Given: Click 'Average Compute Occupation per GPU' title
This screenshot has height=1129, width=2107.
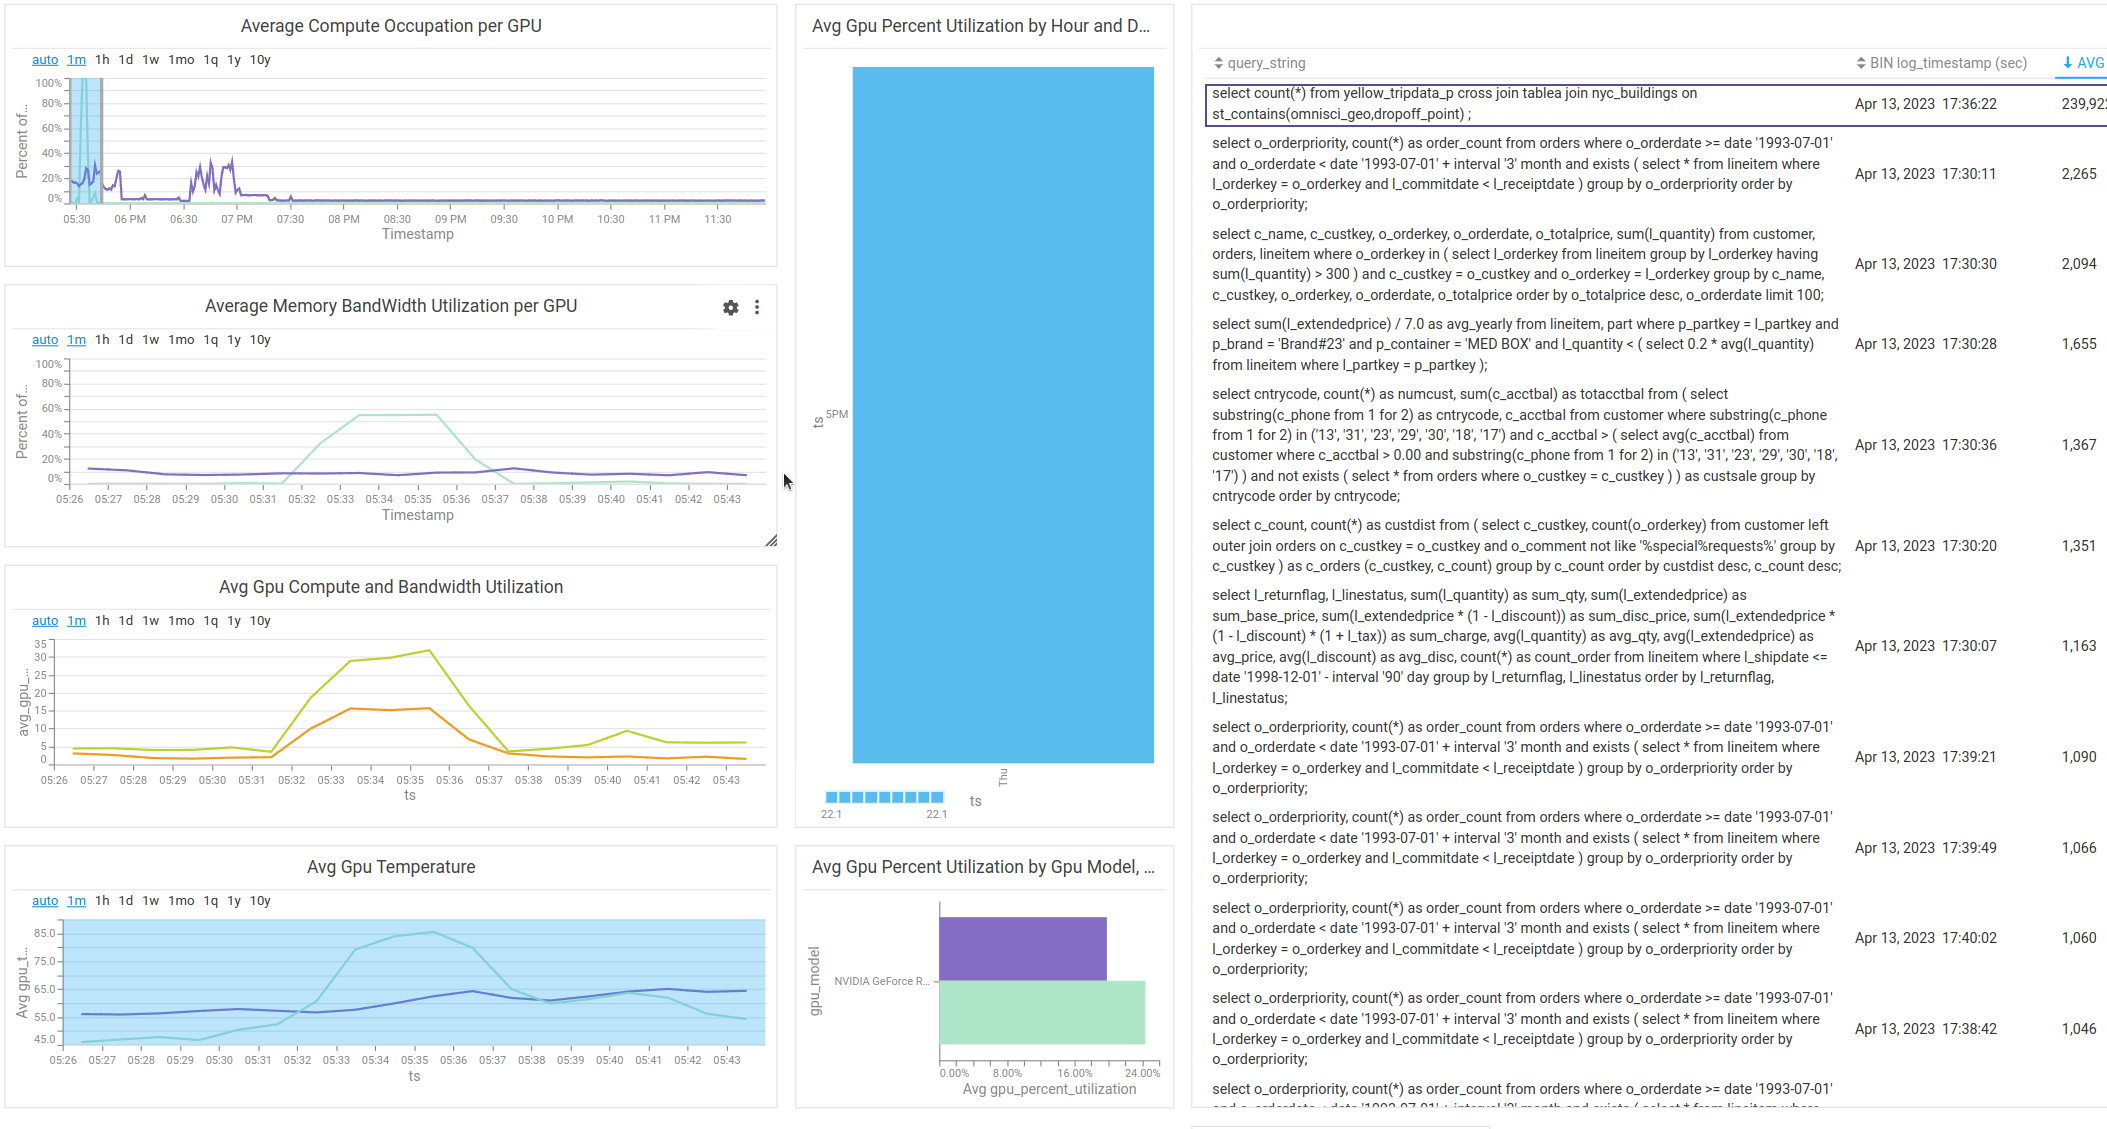Looking at the screenshot, I should coord(391,26).
